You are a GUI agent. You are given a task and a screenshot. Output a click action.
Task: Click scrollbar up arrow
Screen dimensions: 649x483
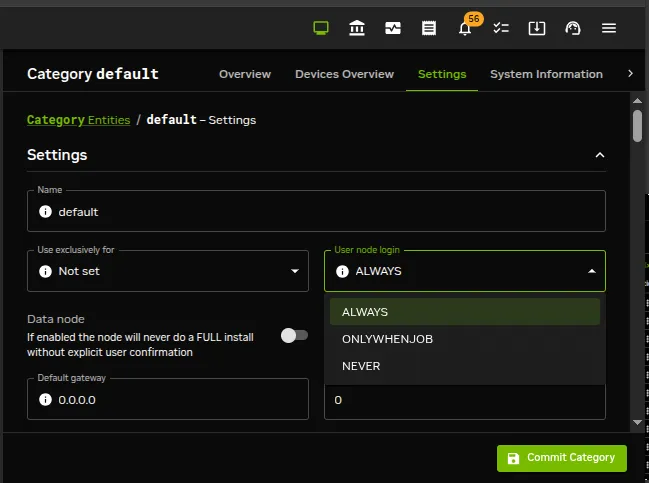click(637, 101)
